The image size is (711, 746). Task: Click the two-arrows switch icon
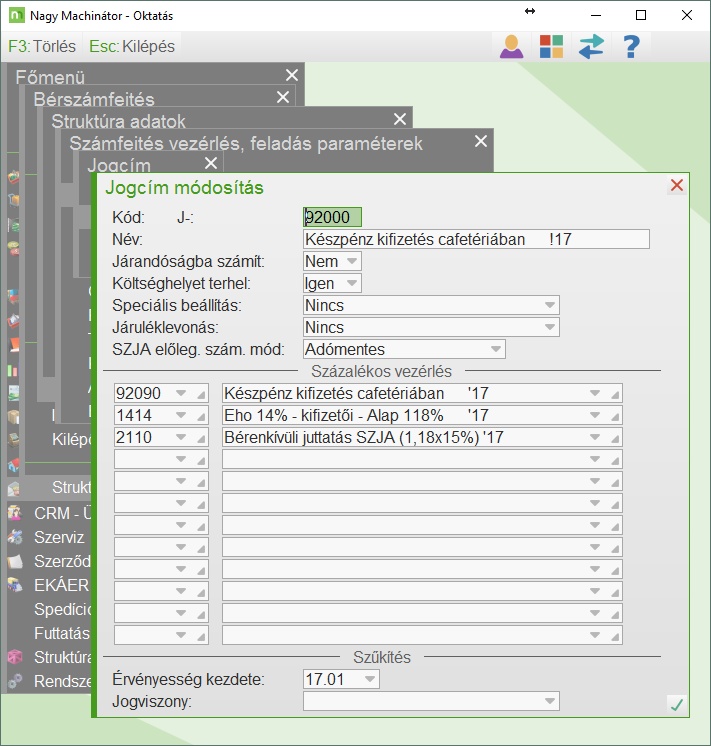click(591, 47)
